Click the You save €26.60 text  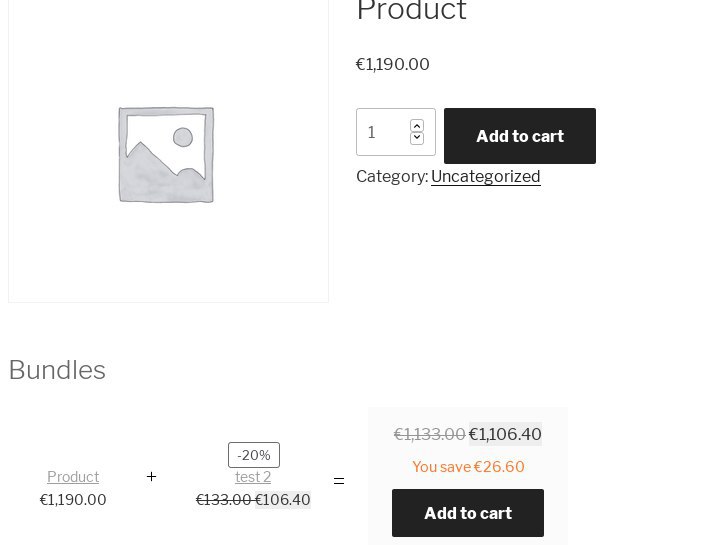click(468, 466)
